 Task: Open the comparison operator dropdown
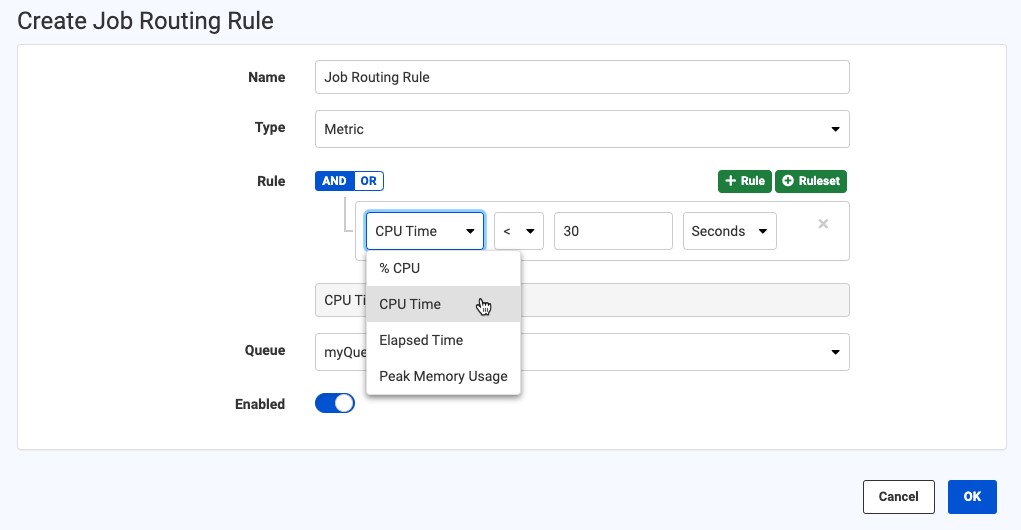click(519, 231)
